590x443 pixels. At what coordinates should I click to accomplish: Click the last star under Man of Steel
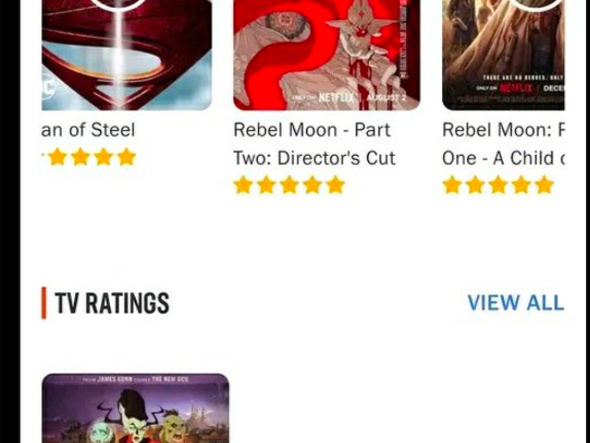tap(127, 157)
